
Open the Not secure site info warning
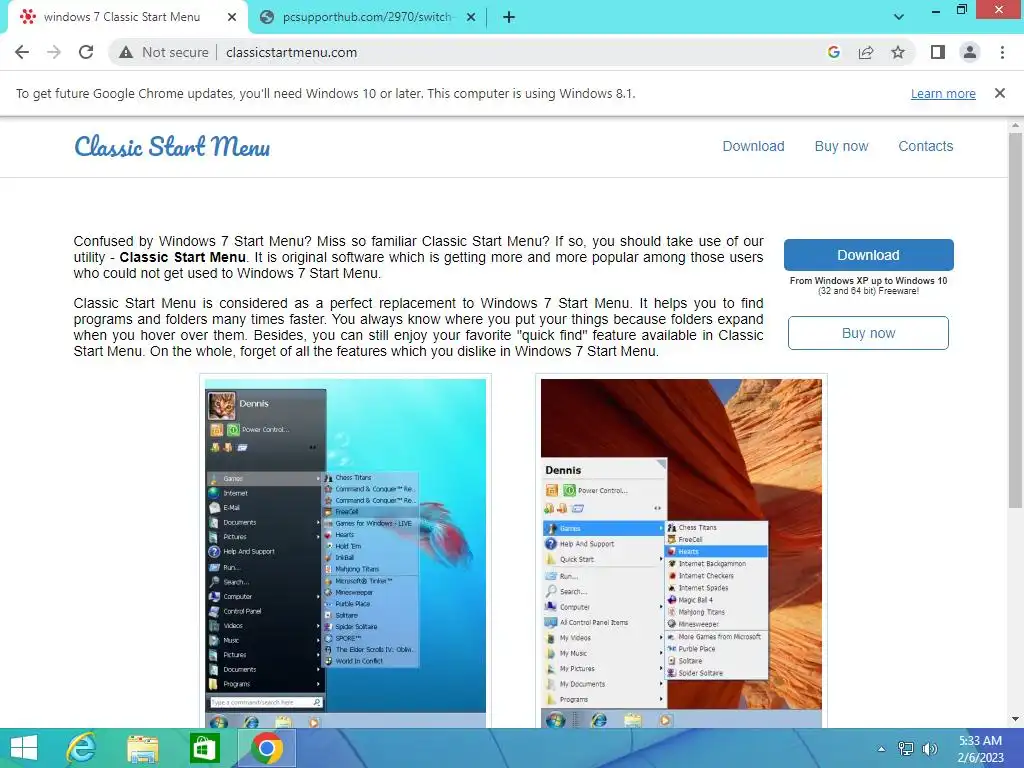tap(164, 52)
